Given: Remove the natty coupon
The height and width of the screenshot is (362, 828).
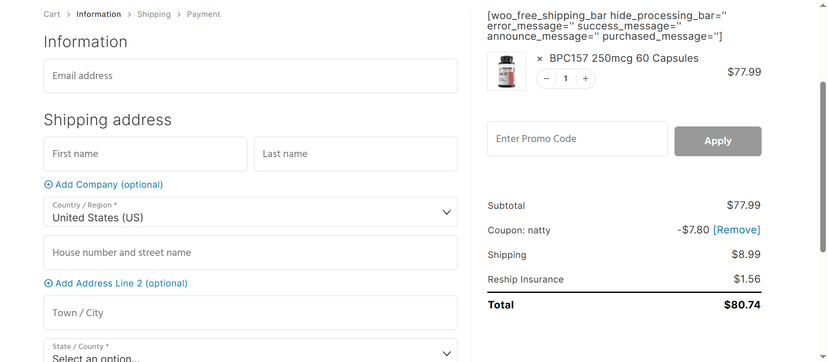Looking at the screenshot, I should pos(737,230).
